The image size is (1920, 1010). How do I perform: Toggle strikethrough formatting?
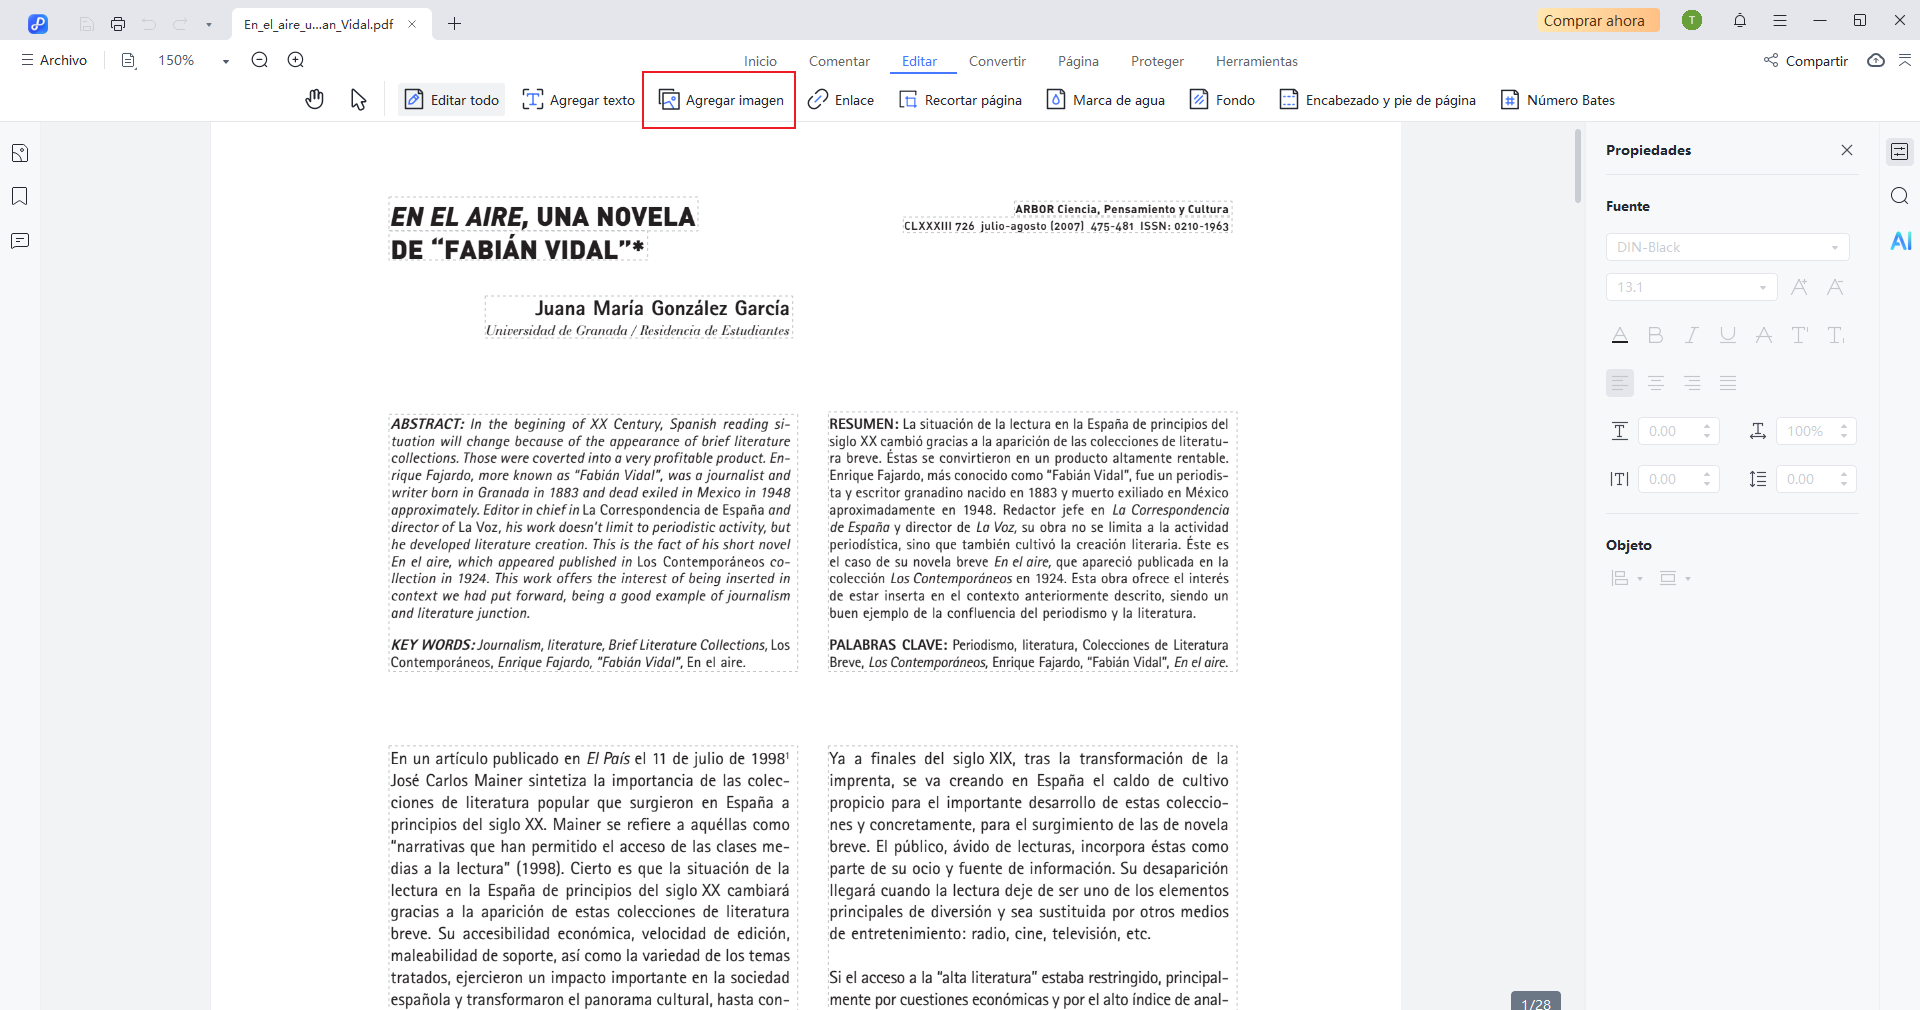(1764, 335)
